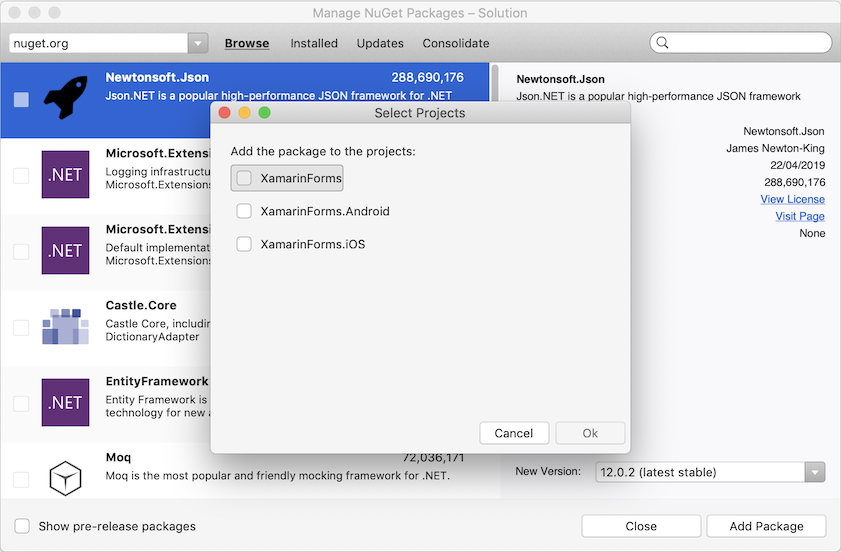Screen dimensions: 841x552
Task: Click the Add Package button
Action: pos(766,526)
